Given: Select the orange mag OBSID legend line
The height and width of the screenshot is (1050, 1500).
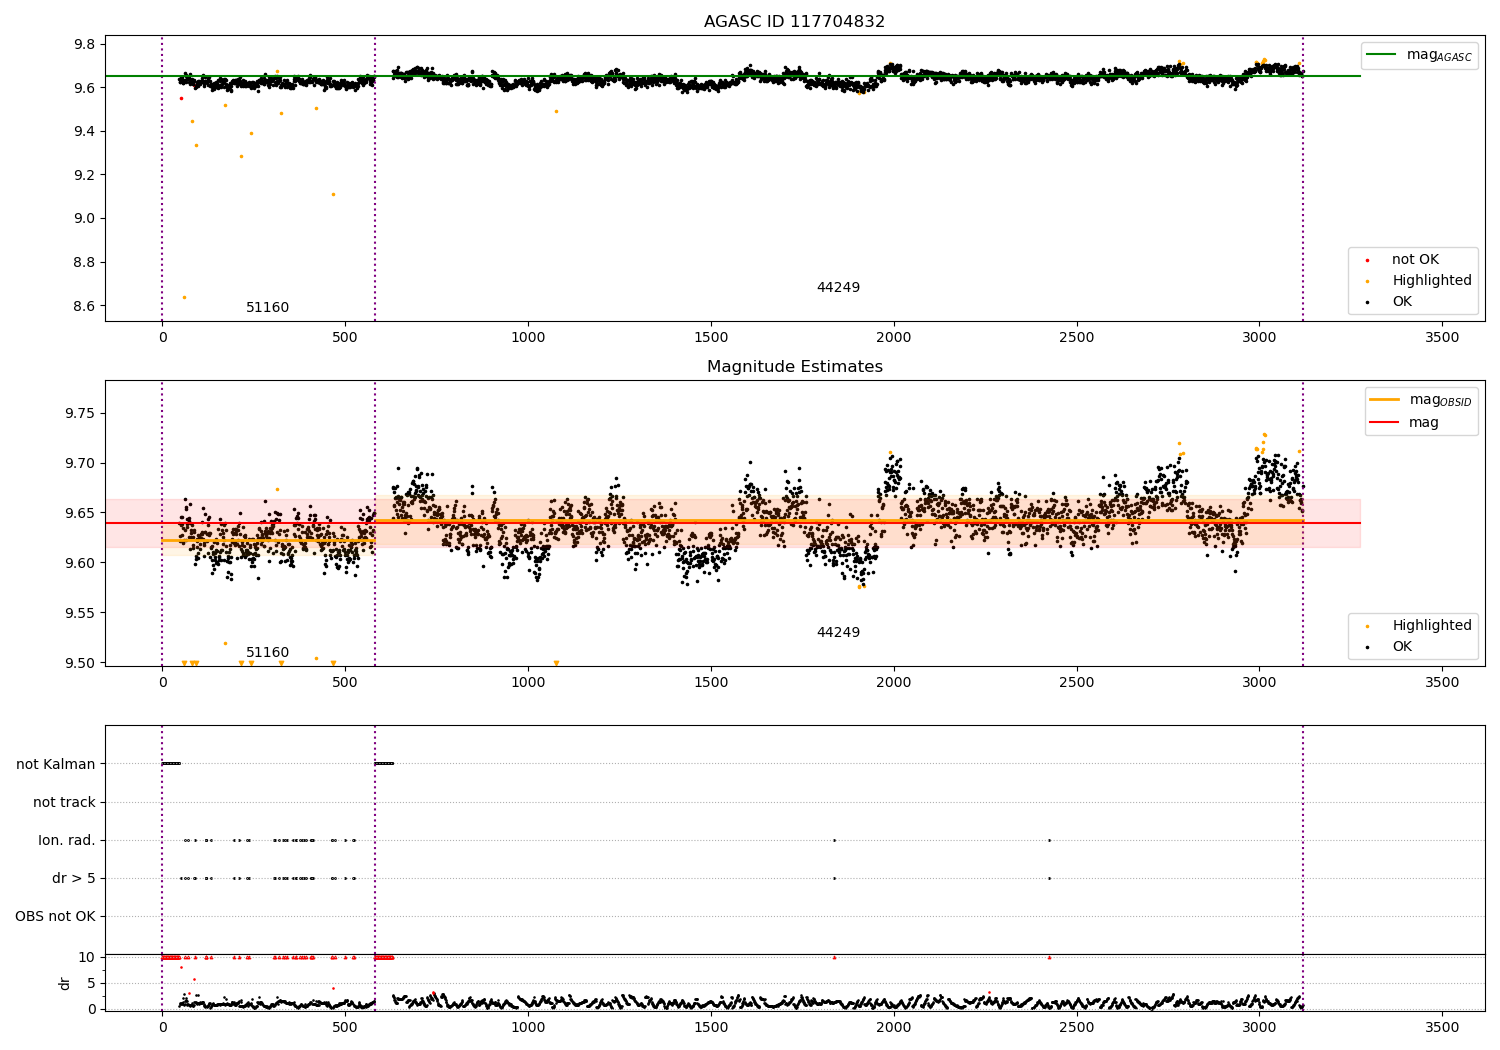Looking at the screenshot, I should tap(1385, 400).
